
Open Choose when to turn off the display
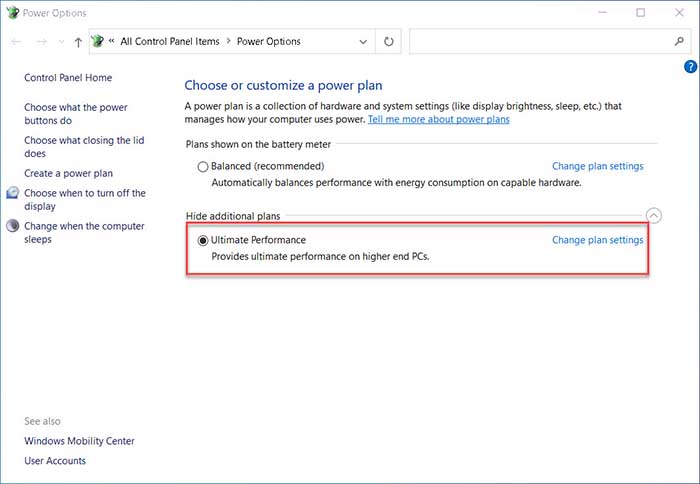coord(85,200)
